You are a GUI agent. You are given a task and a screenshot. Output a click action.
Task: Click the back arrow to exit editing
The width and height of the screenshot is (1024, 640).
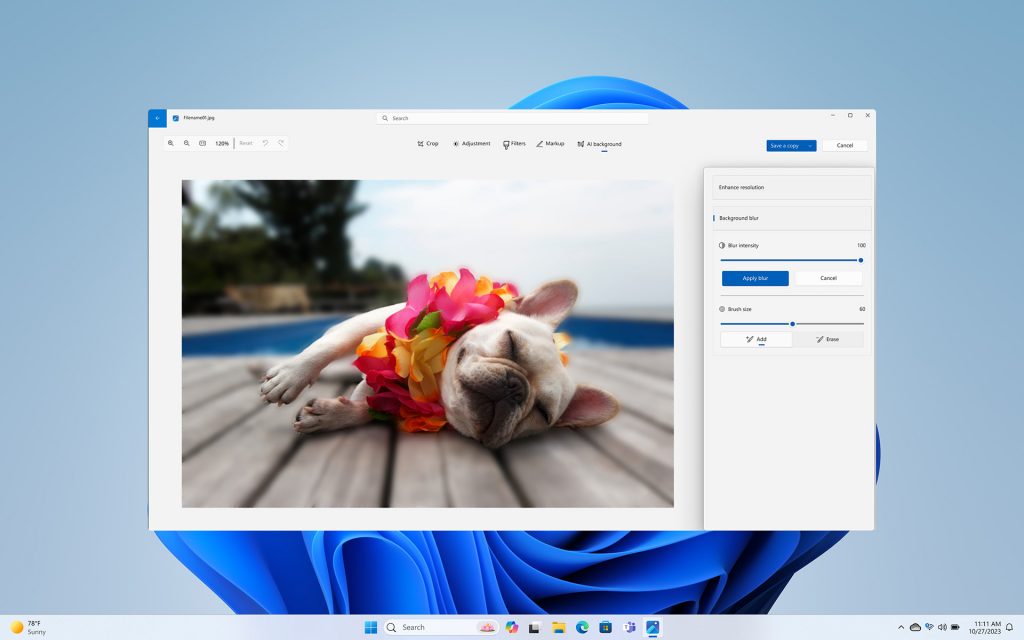point(156,117)
